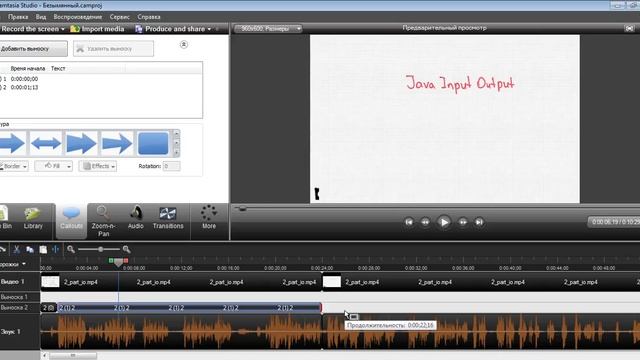Select the selected callout clip on Выноска 2
This screenshot has width=640, height=360.
[x=189, y=308]
